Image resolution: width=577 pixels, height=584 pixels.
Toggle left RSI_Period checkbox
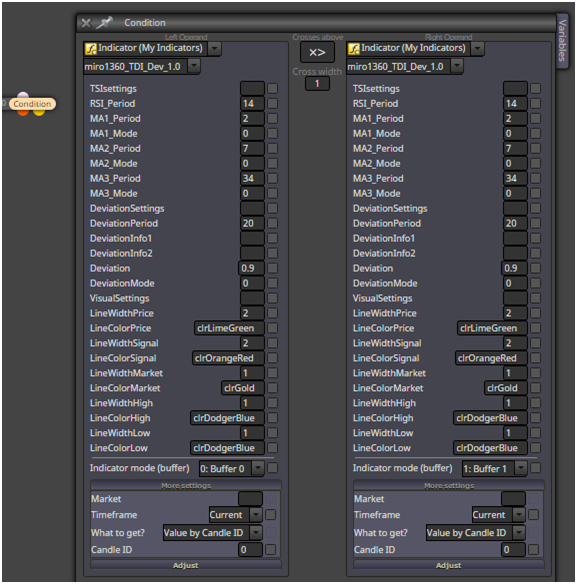pos(272,104)
